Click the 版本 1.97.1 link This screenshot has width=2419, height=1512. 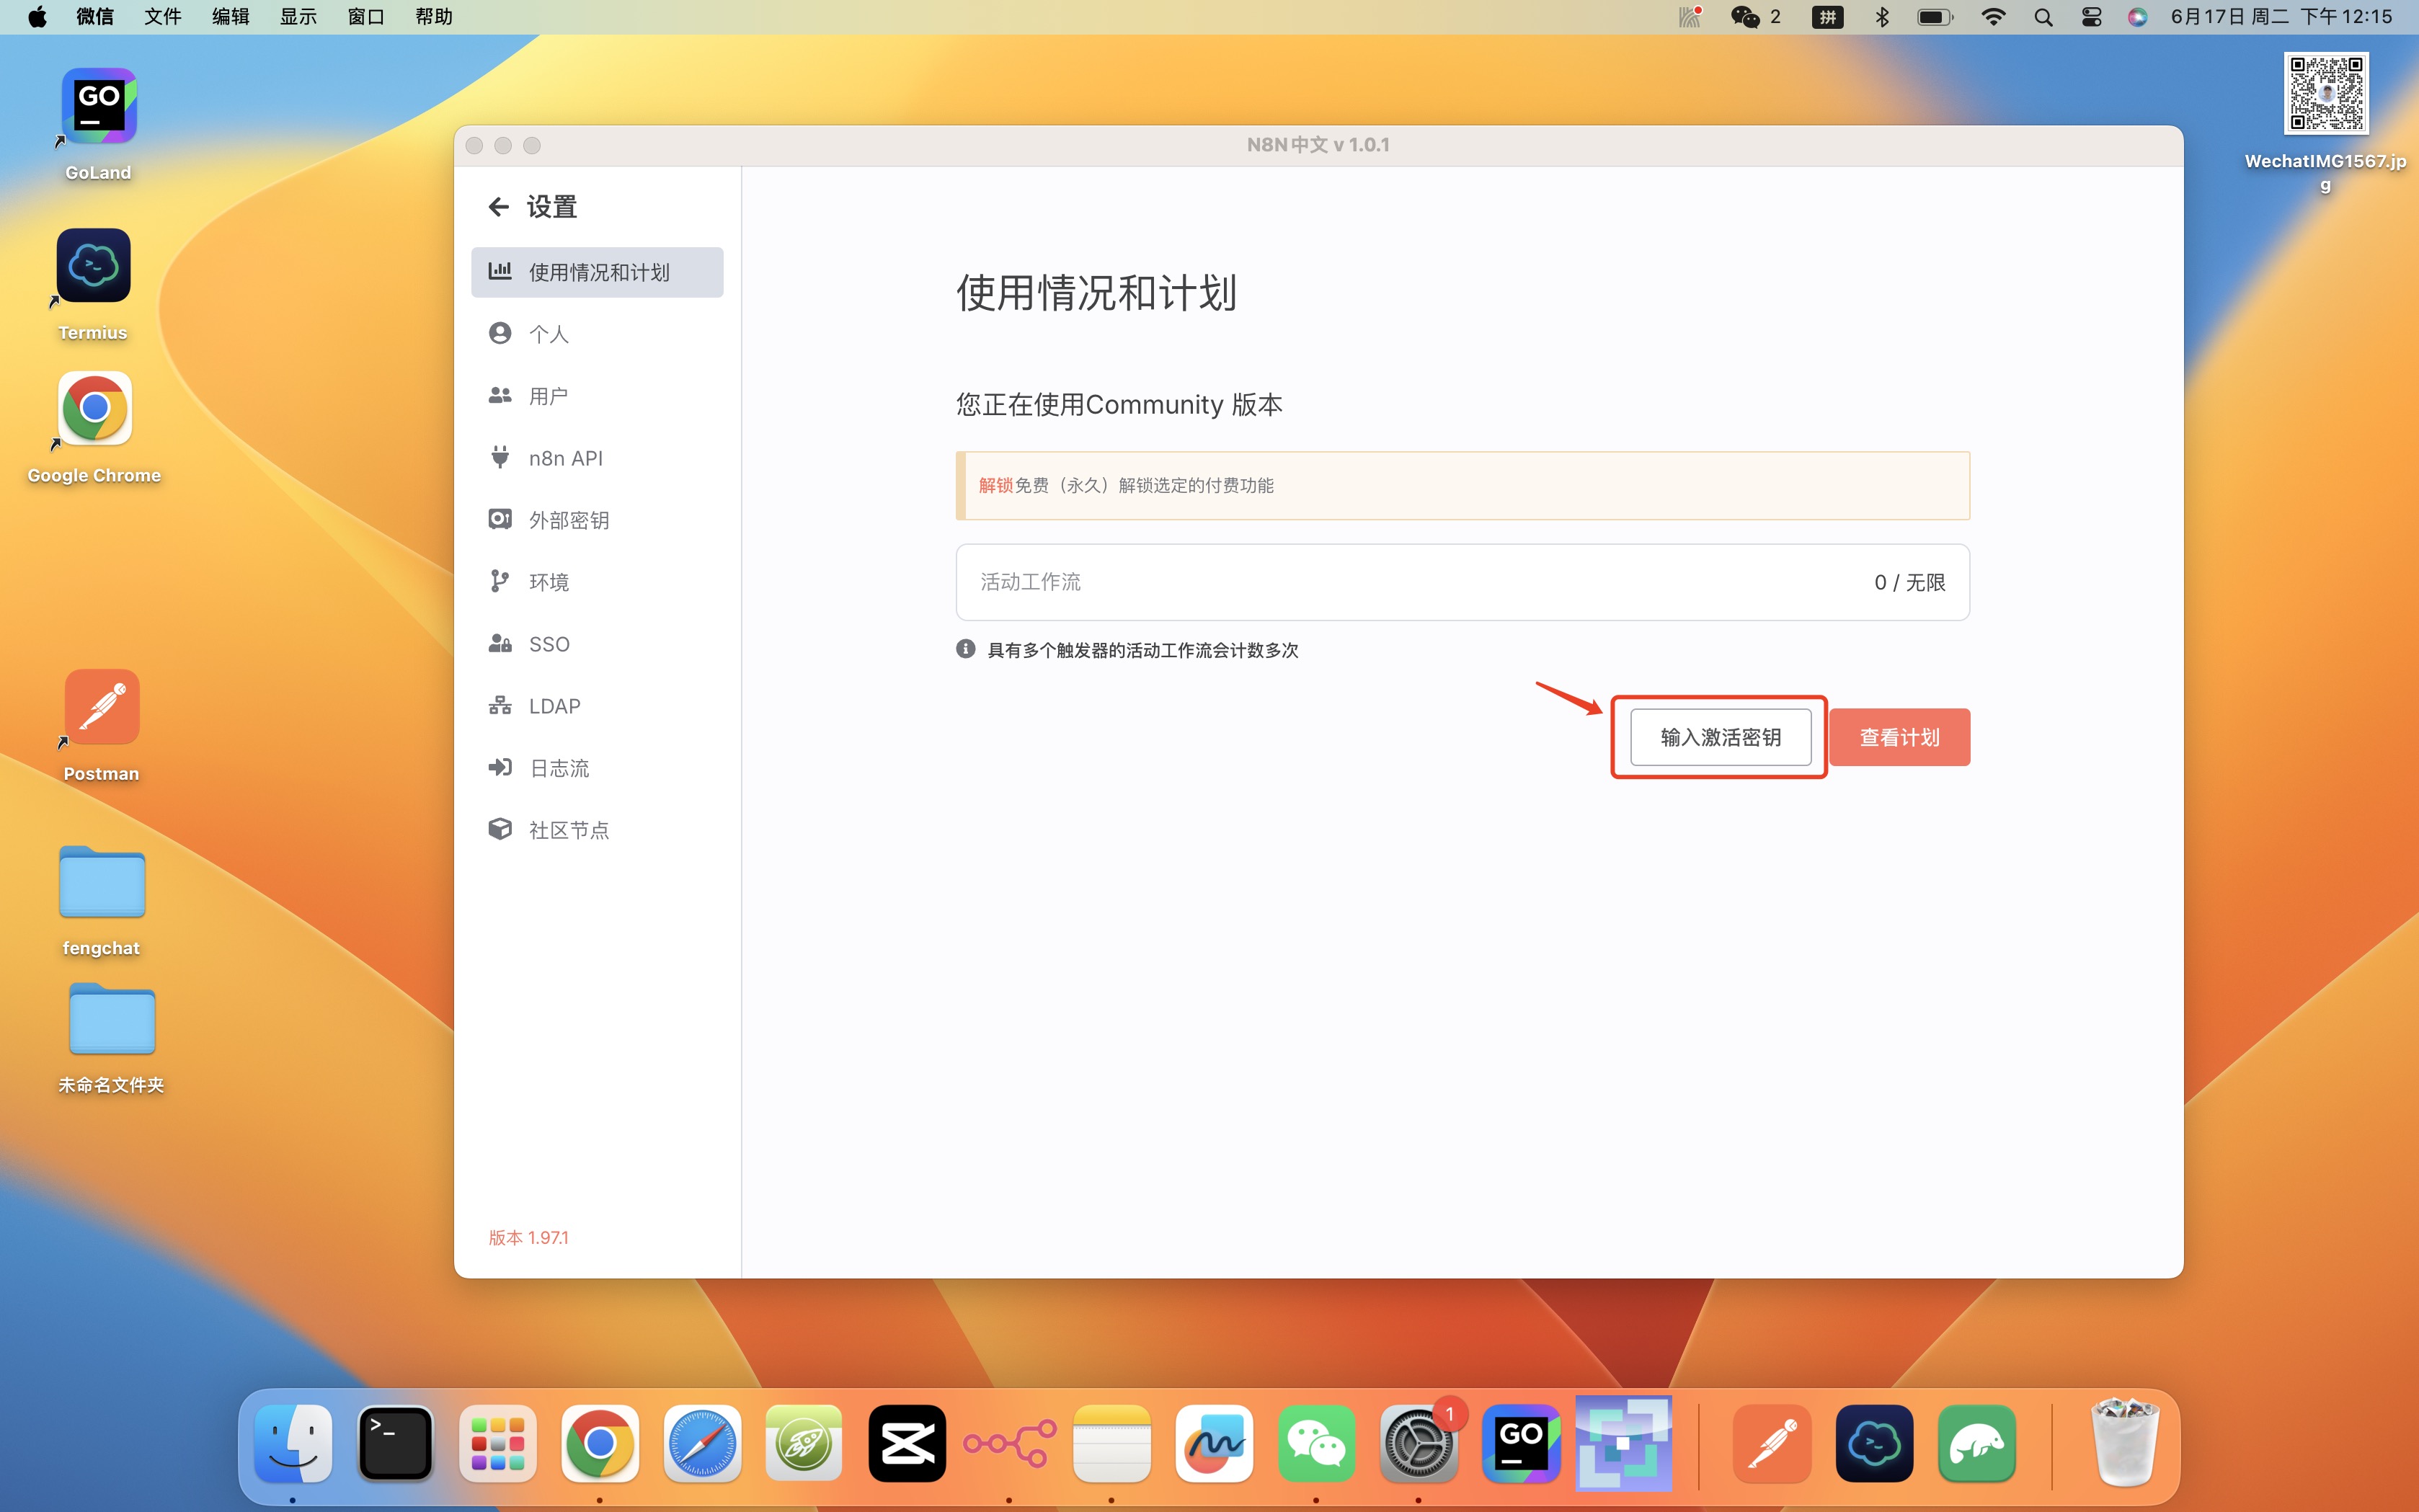[528, 1238]
